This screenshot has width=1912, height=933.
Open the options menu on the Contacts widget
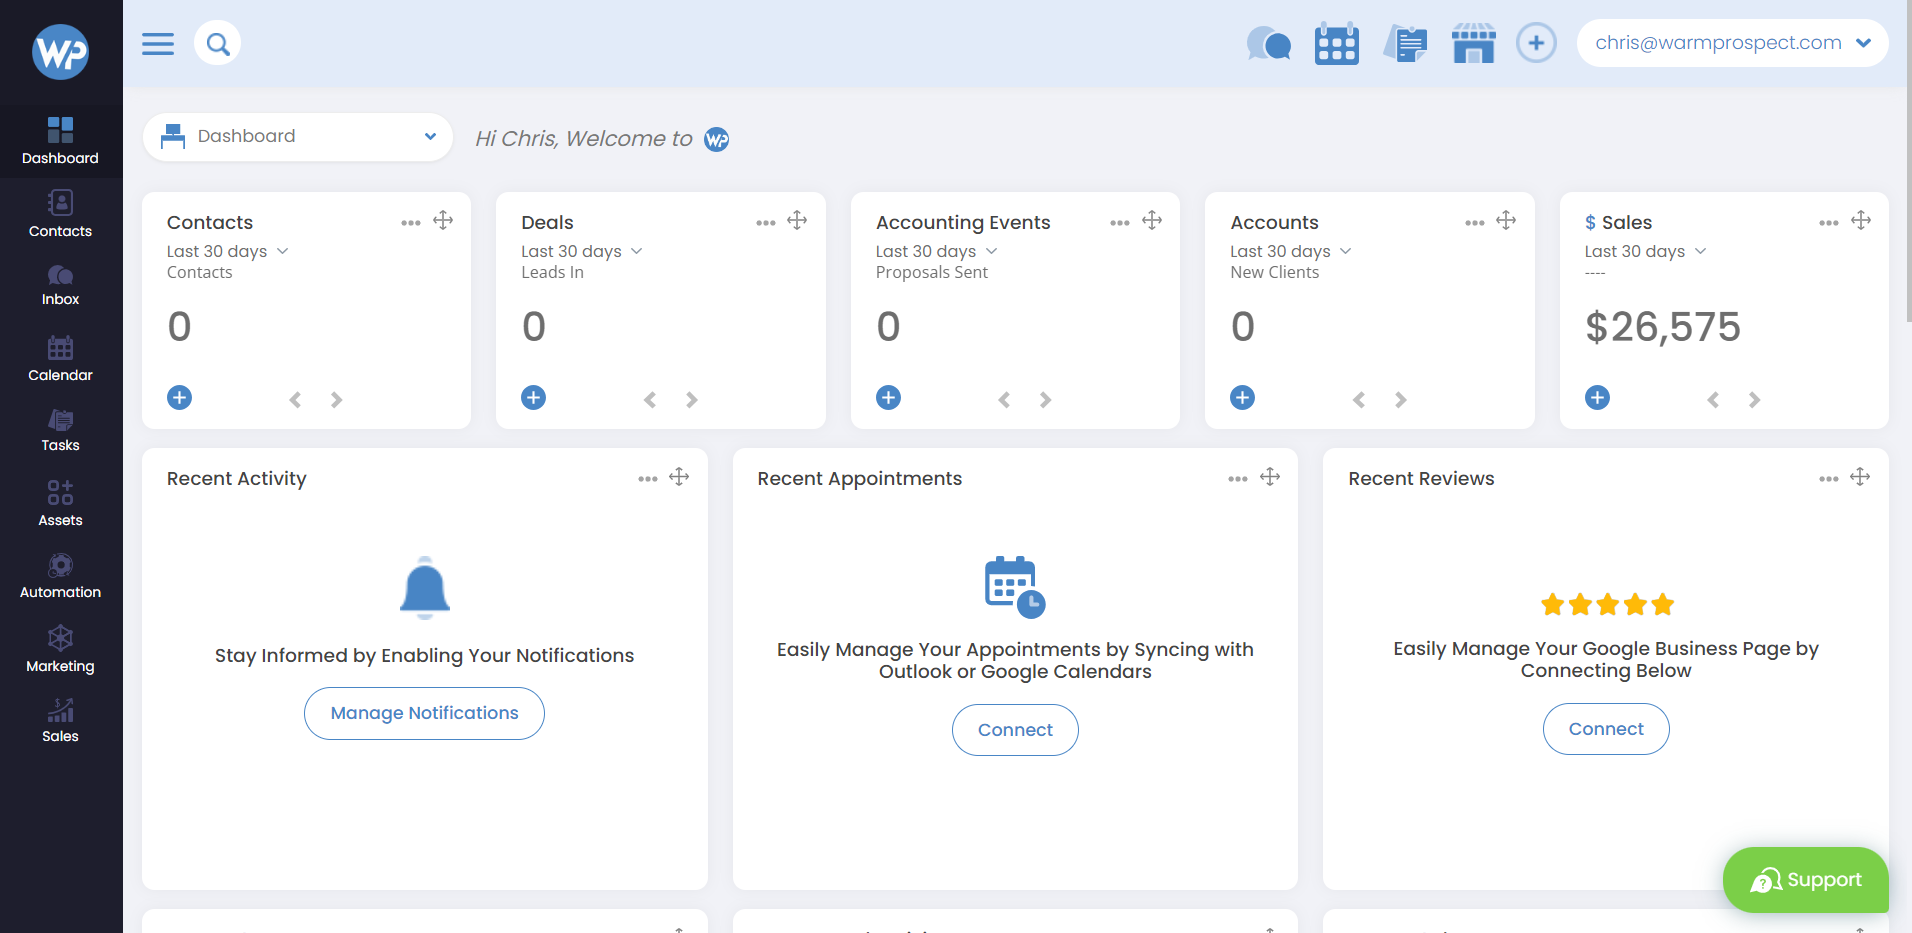click(410, 222)
